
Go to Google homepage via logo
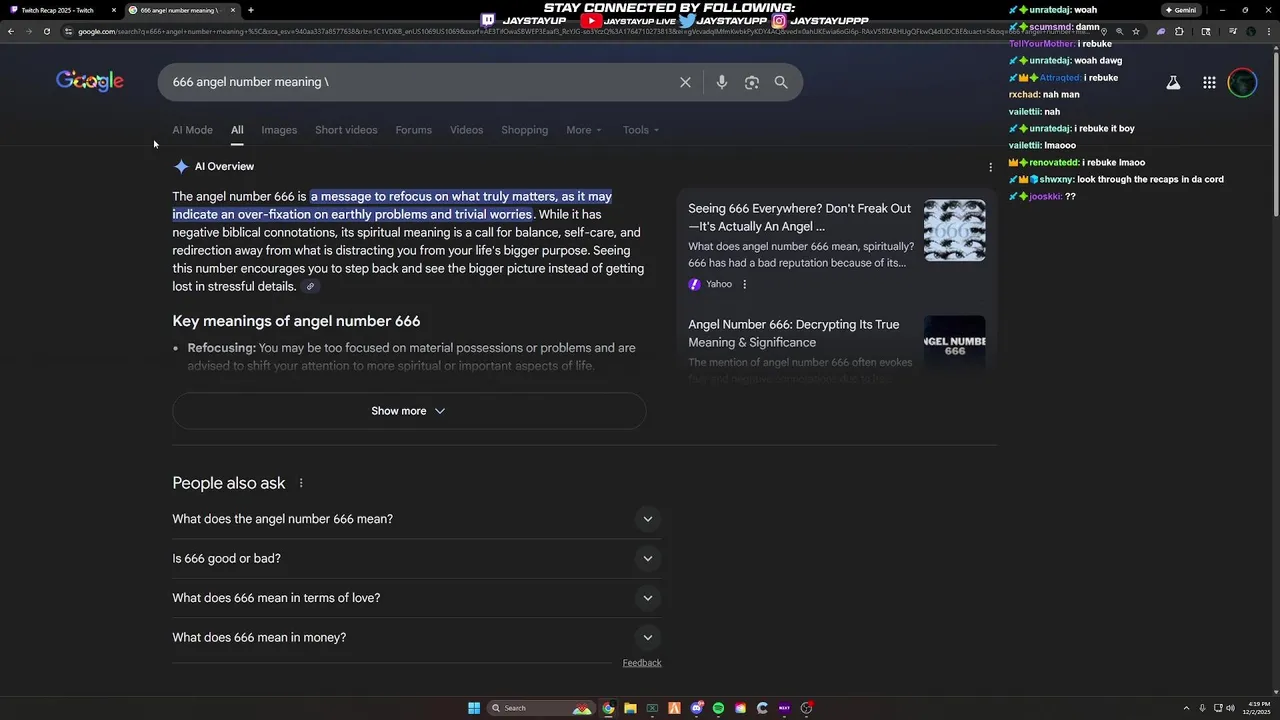point(90,82)
